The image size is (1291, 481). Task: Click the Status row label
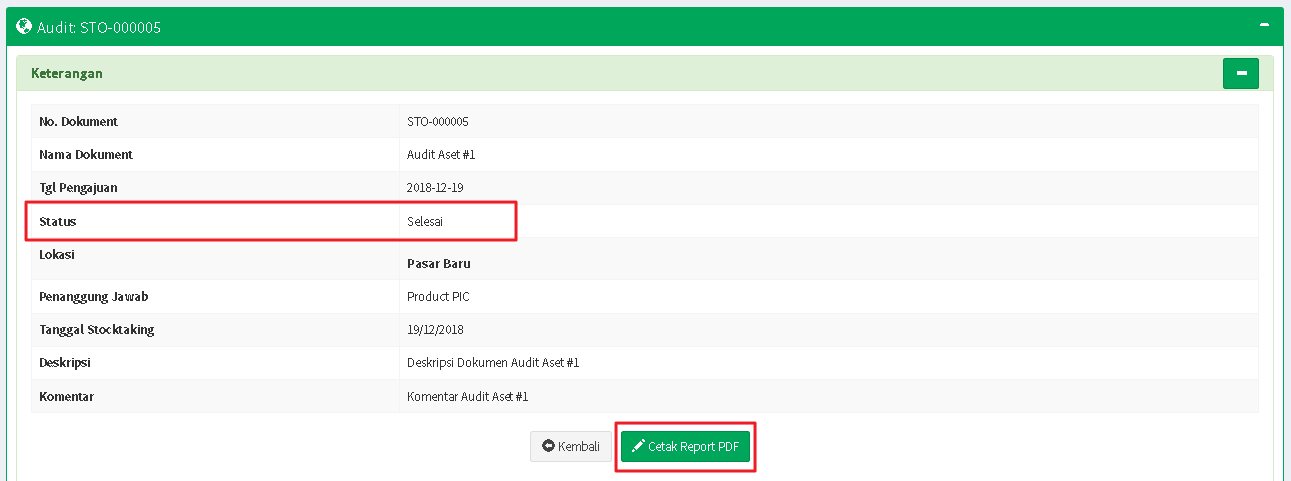(x=58, y=221)
